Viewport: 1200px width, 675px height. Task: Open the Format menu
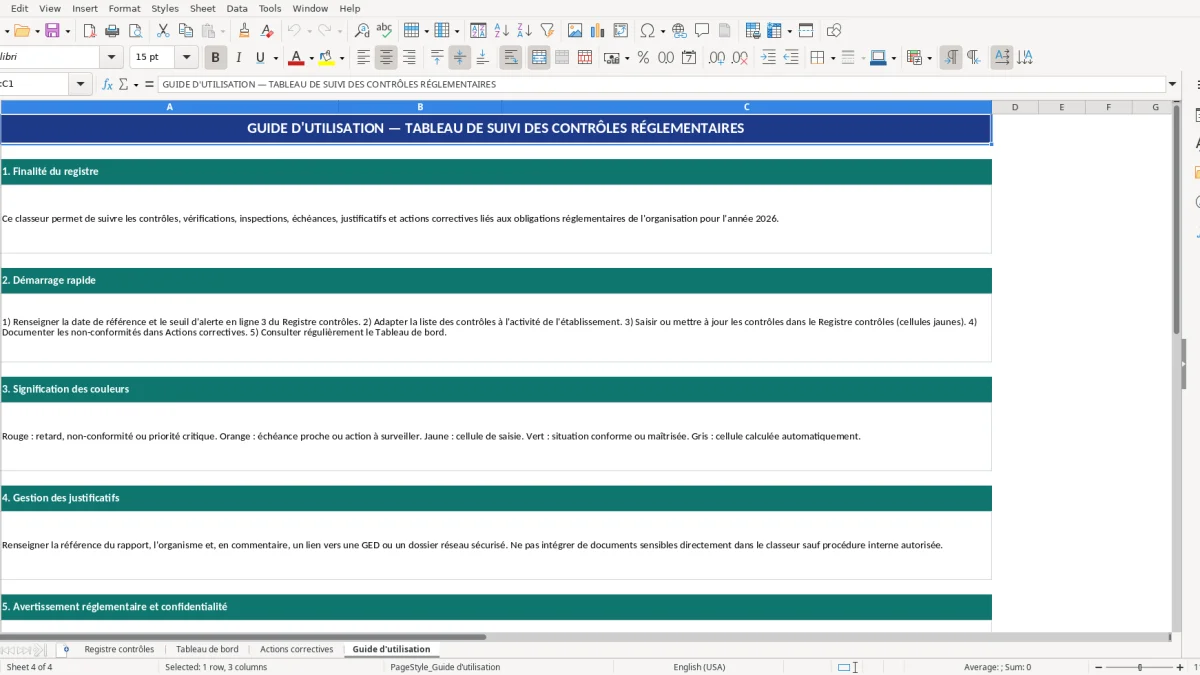(x=125, y=8)
